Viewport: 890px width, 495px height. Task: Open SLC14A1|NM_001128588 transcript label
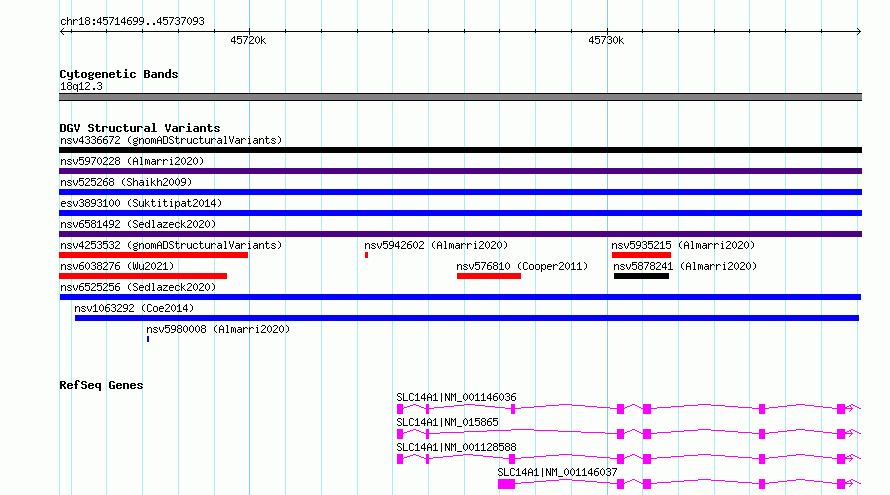tap(456, 447)
